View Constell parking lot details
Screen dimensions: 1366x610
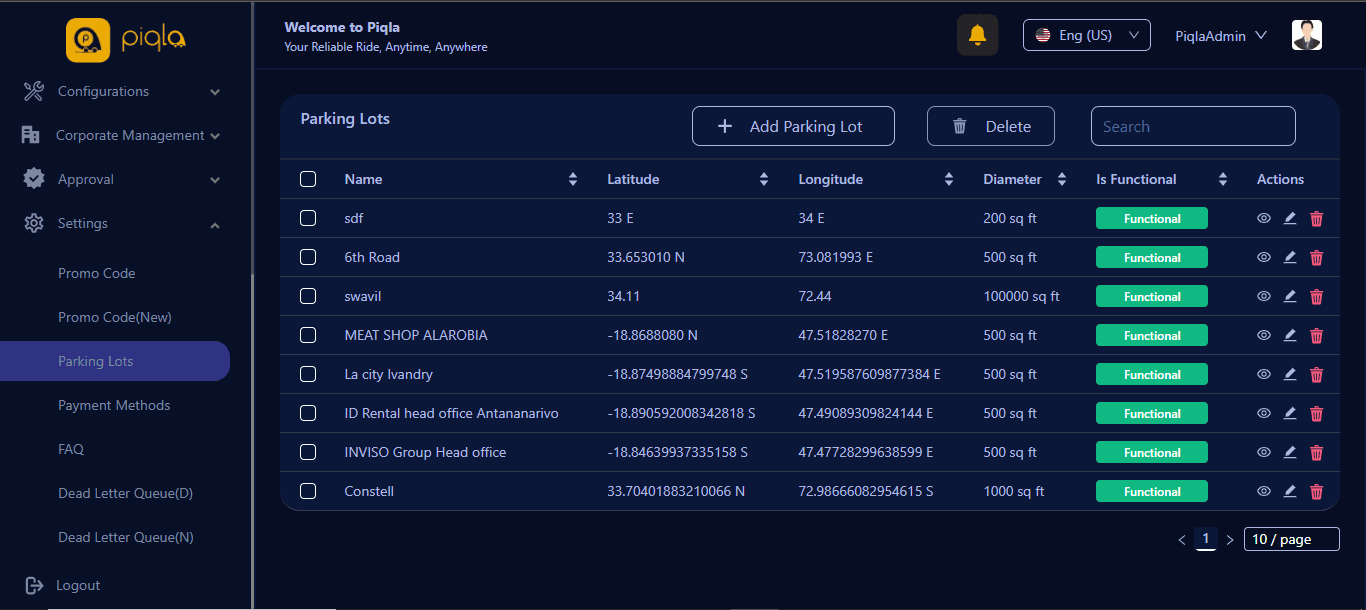tap(1264, 491)
